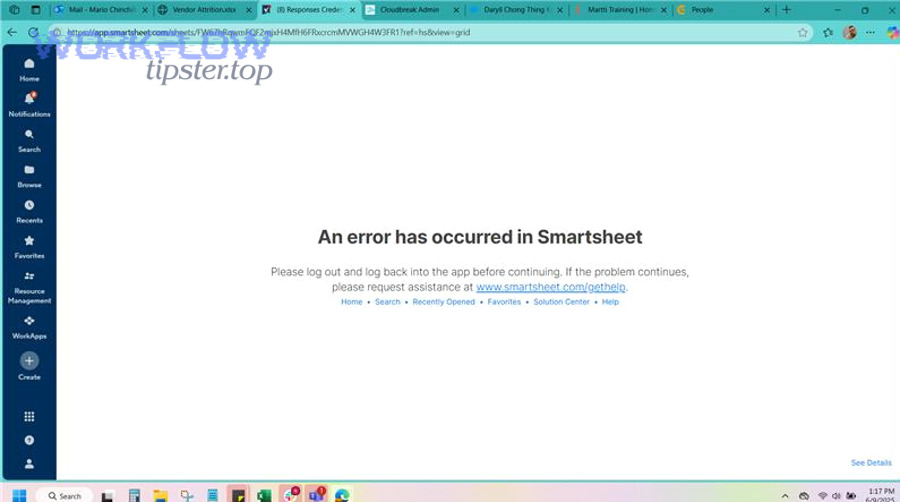Open browser settings ellipsis menu

[x=871, y=33]
